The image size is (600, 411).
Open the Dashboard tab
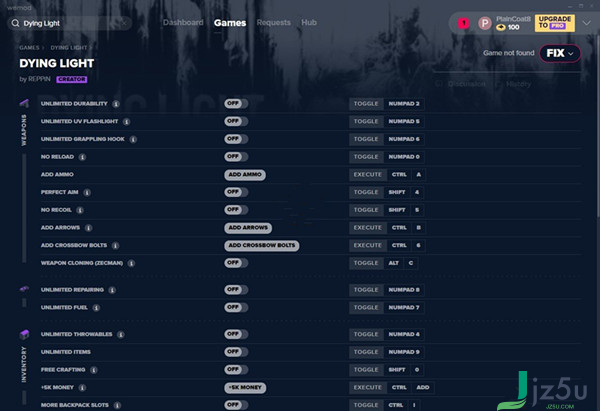tap(183, 23)
